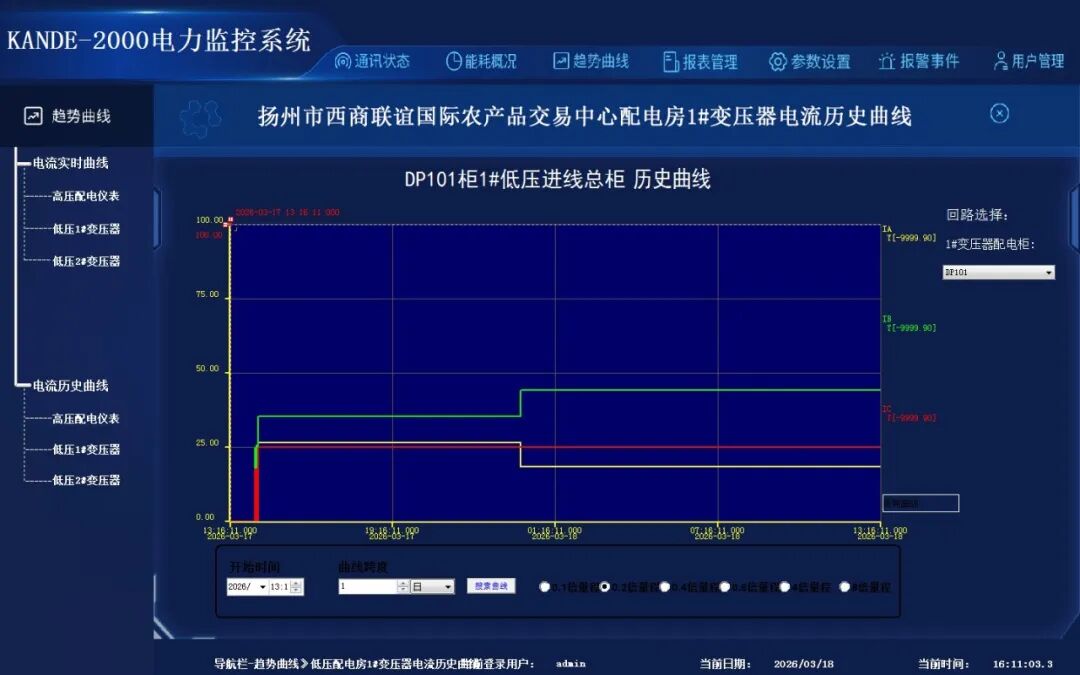Open the 能耗概况 energy overview icon

pos(452,61)
